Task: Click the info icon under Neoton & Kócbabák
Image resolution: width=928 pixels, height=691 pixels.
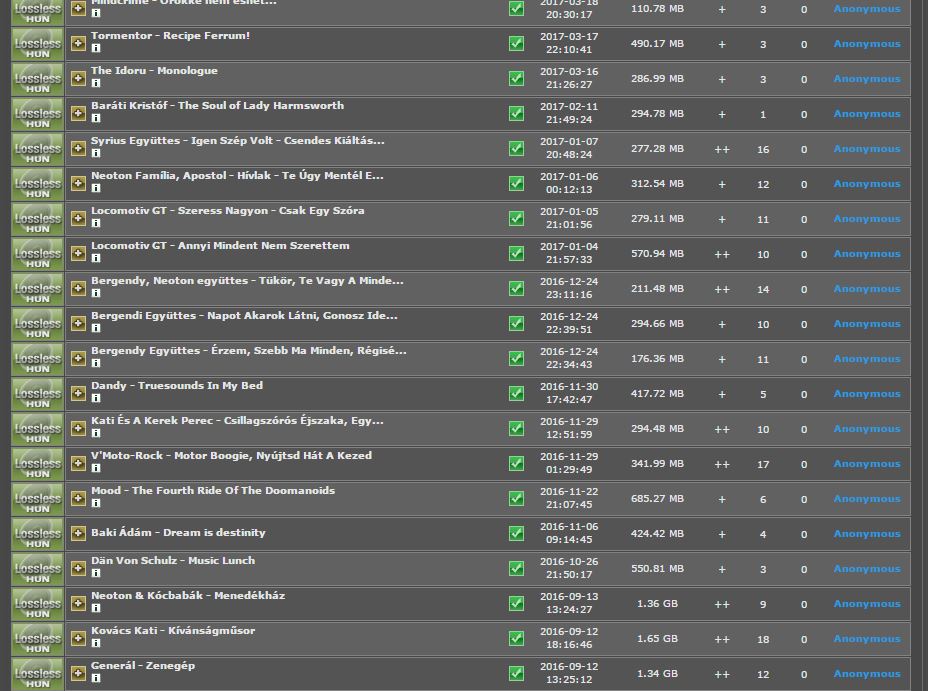Action: click(x=96, y=609)
